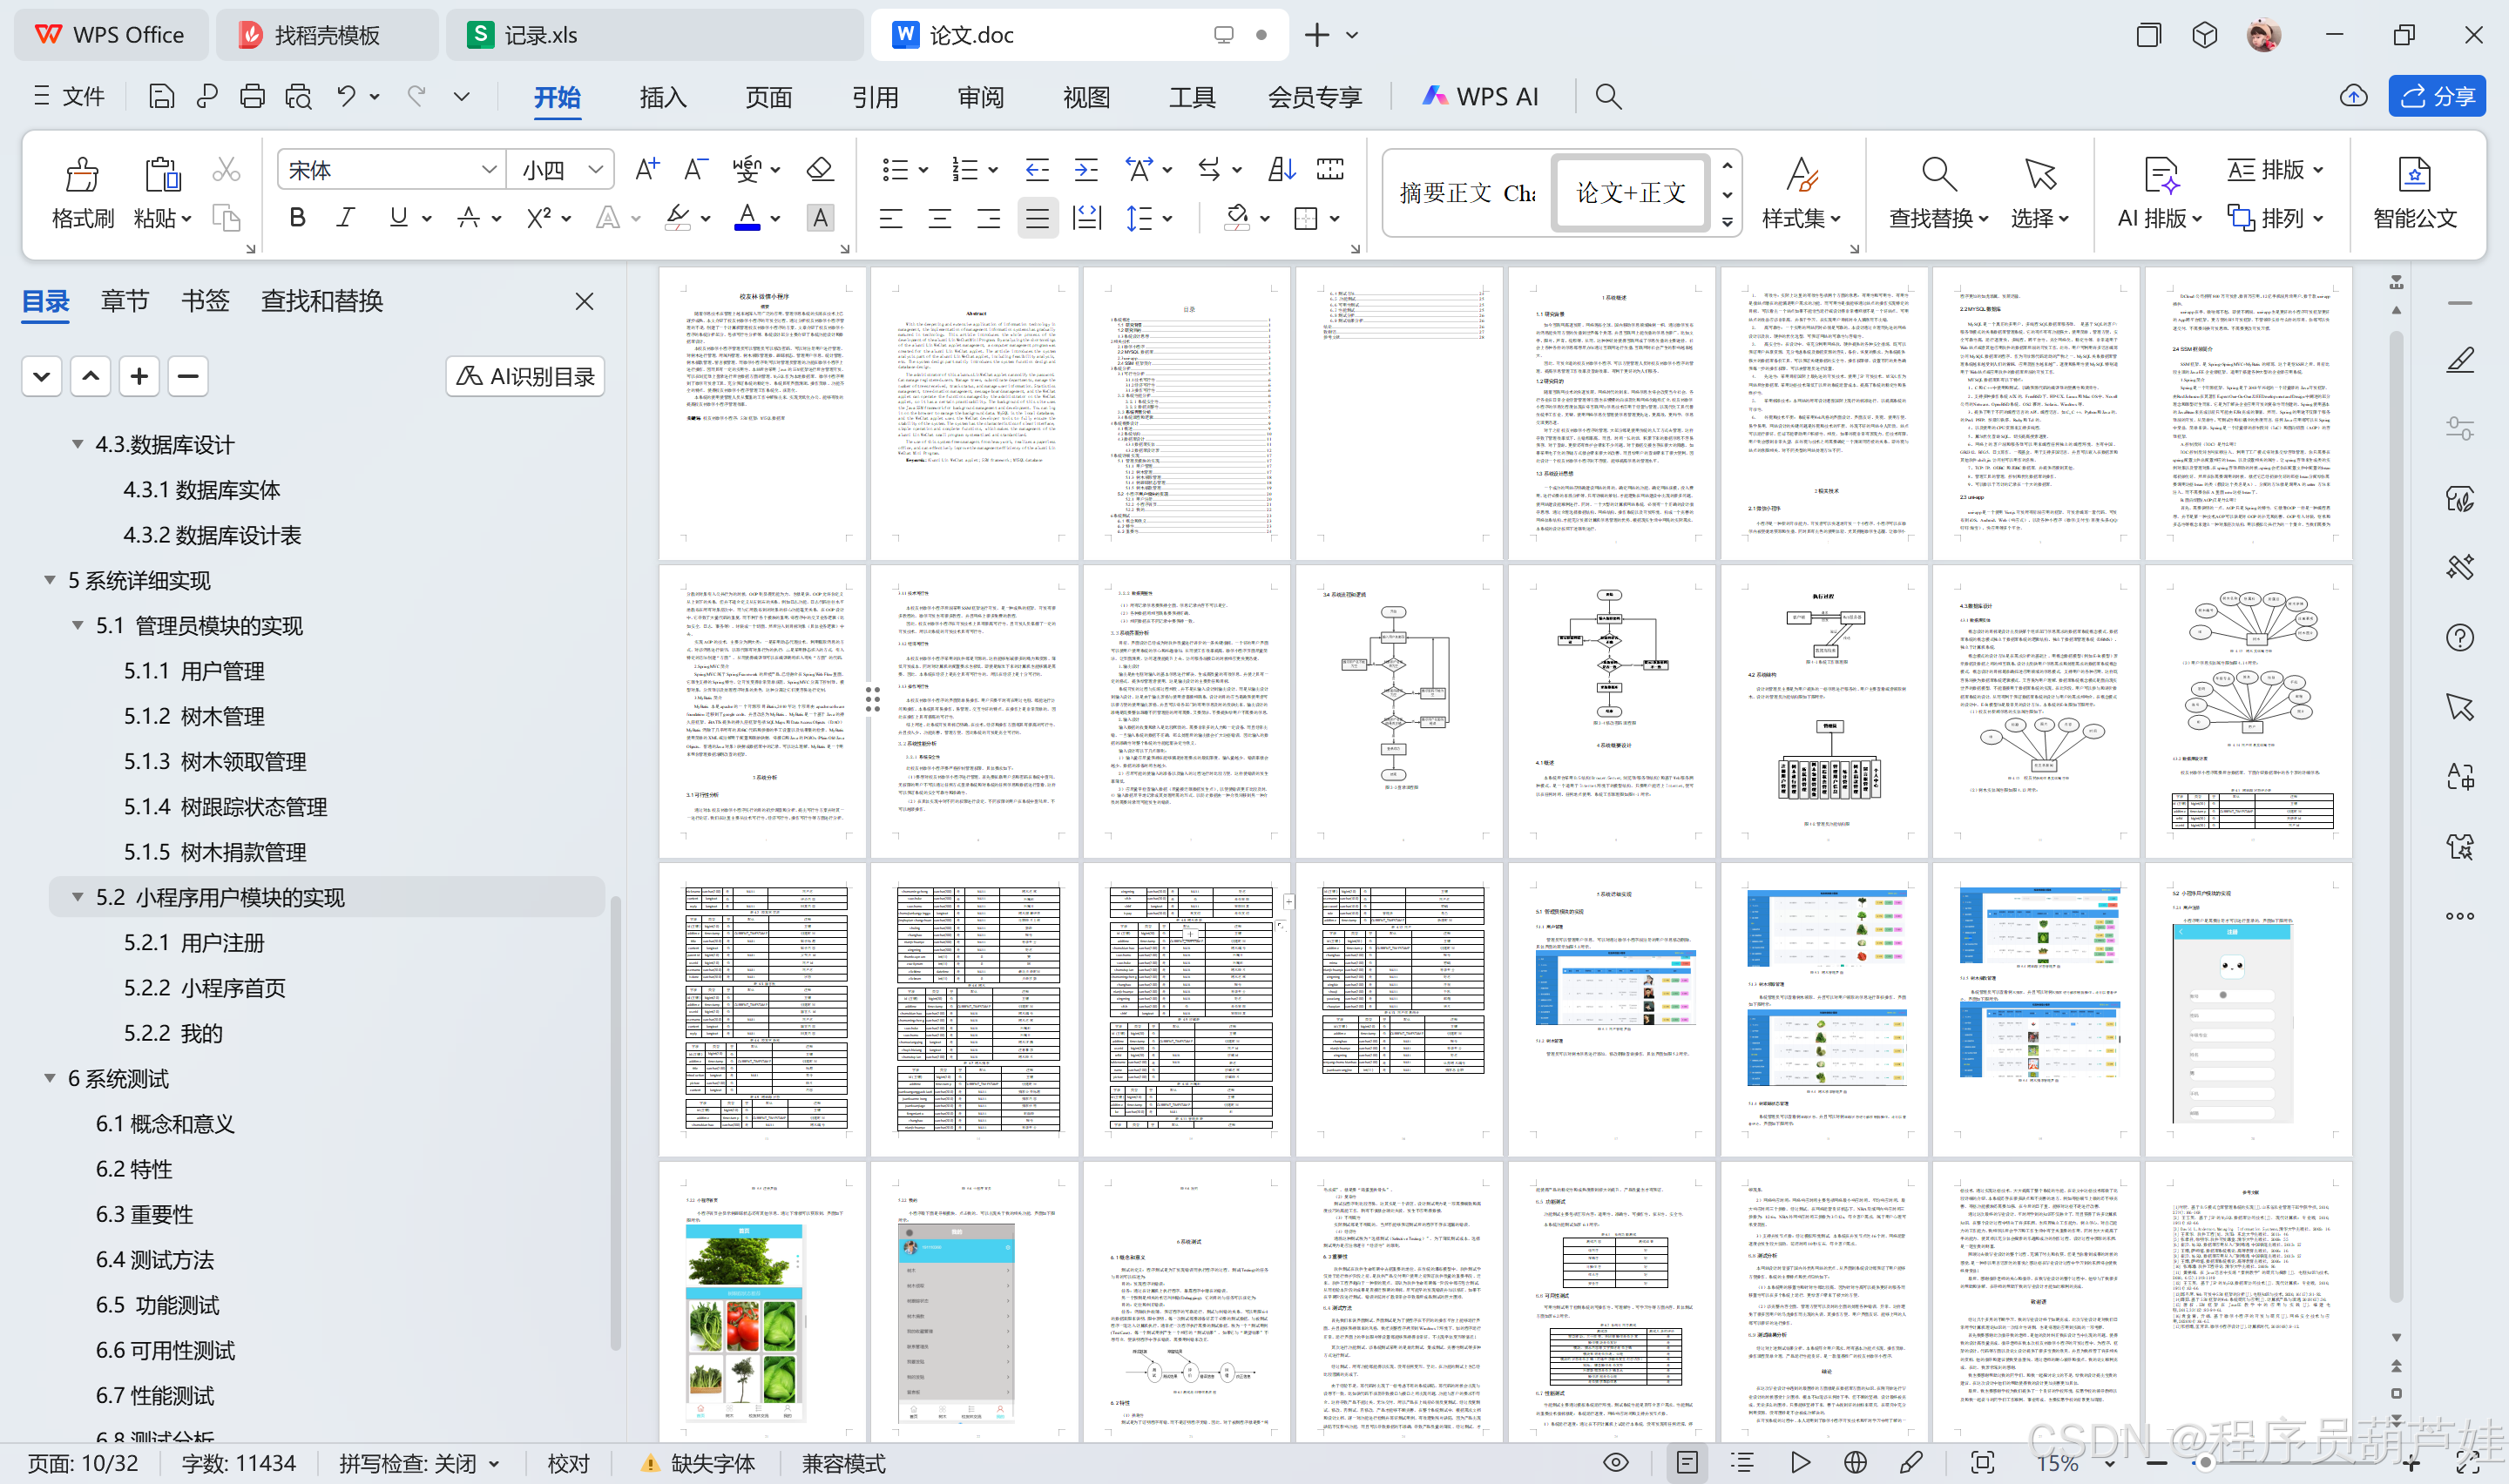The width and height of the screenshot is (2509, 1484).
Task: Collapse the 5 系统详细实现 outline node
Action: 49,580
